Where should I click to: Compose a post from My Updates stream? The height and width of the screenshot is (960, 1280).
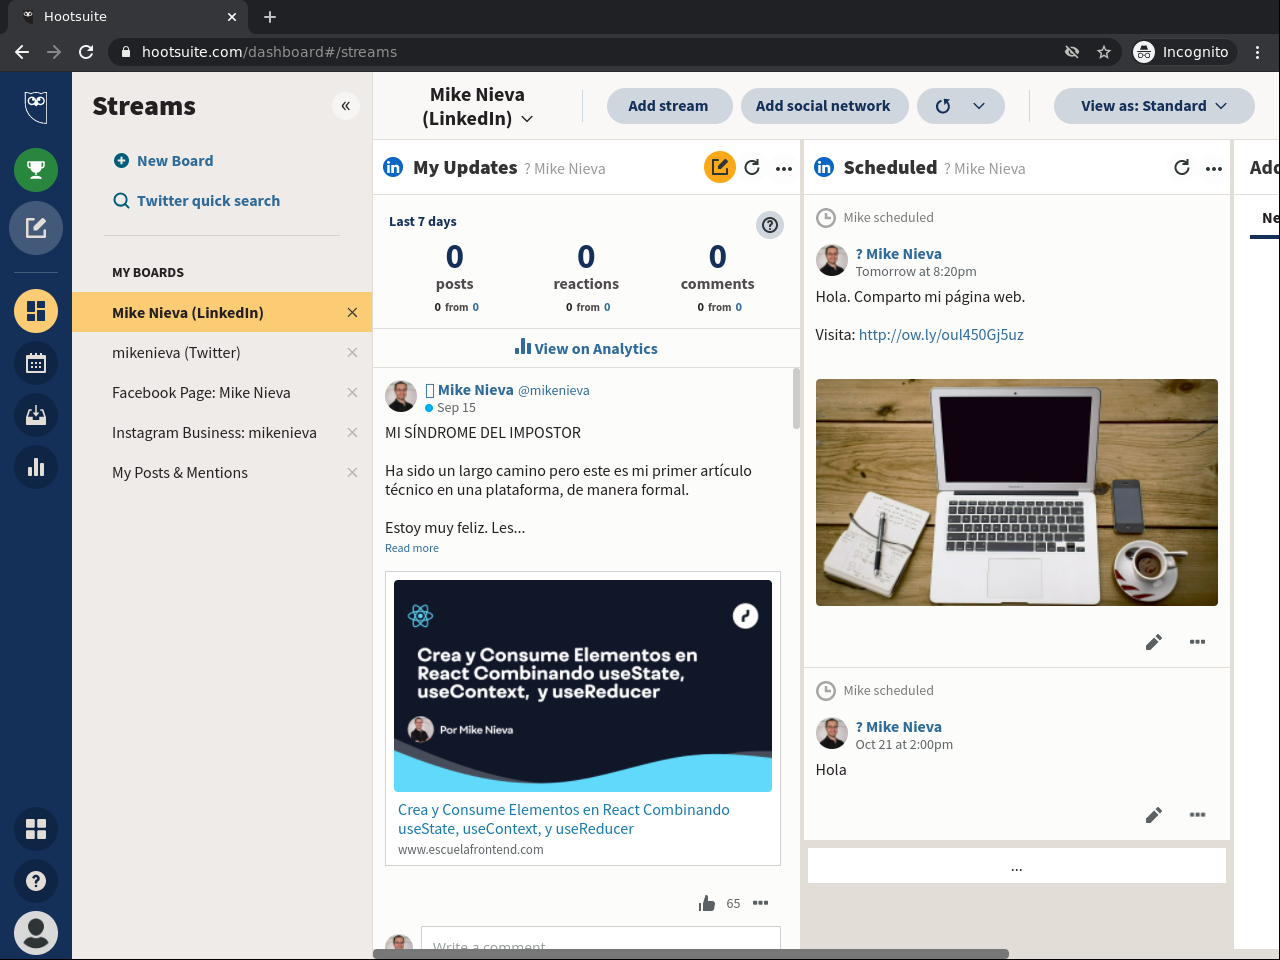720,167
